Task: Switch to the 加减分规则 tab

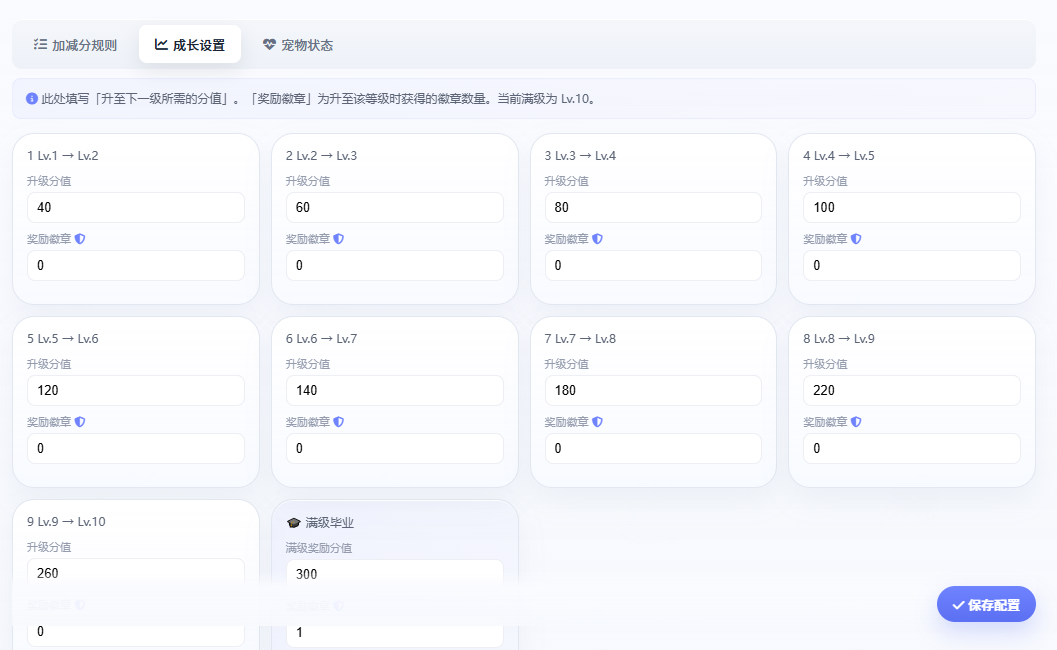Action: 76,45
